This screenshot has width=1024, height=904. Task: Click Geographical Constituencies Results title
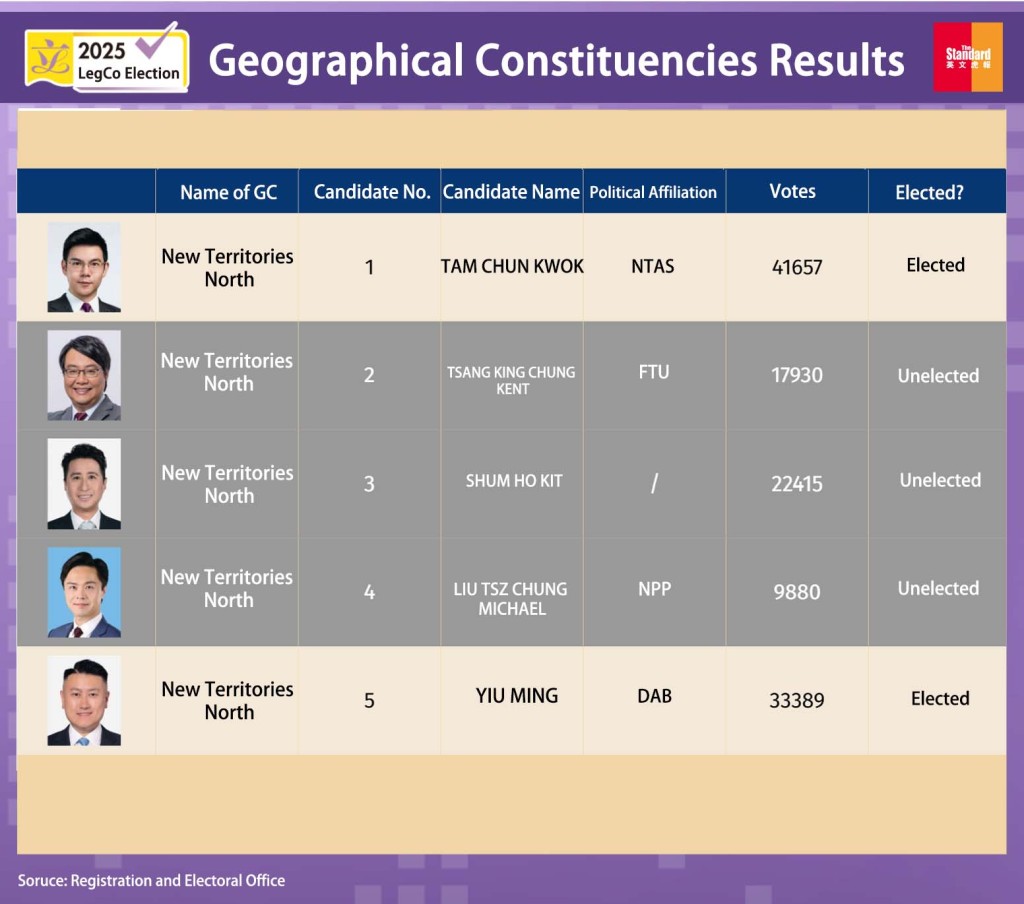pyautogui.click(x=556, y=61)
